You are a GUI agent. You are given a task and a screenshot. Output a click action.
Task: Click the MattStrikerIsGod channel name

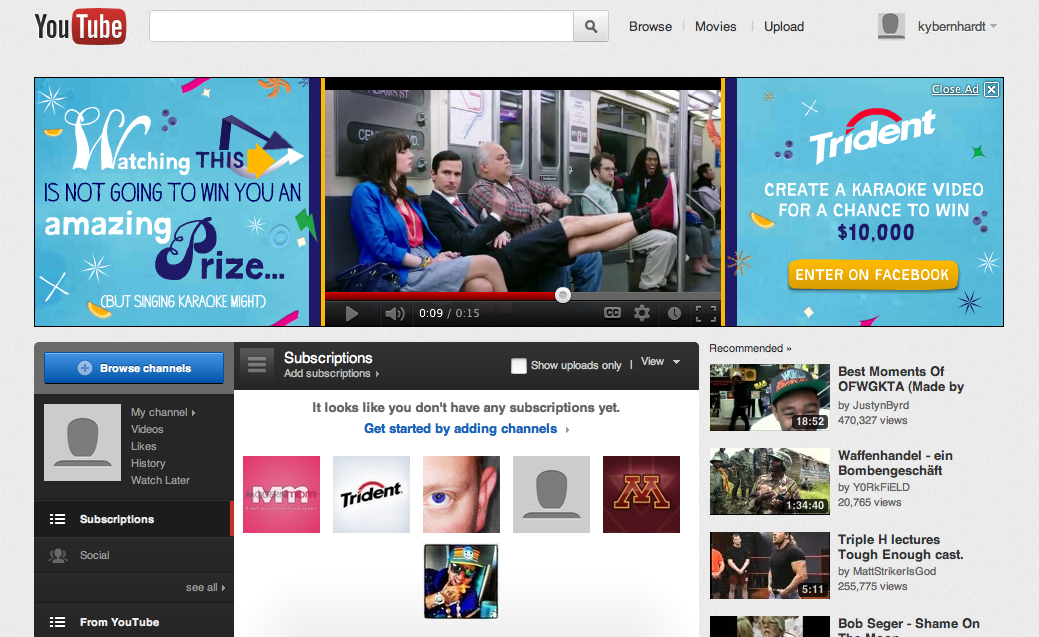[894, 571]
